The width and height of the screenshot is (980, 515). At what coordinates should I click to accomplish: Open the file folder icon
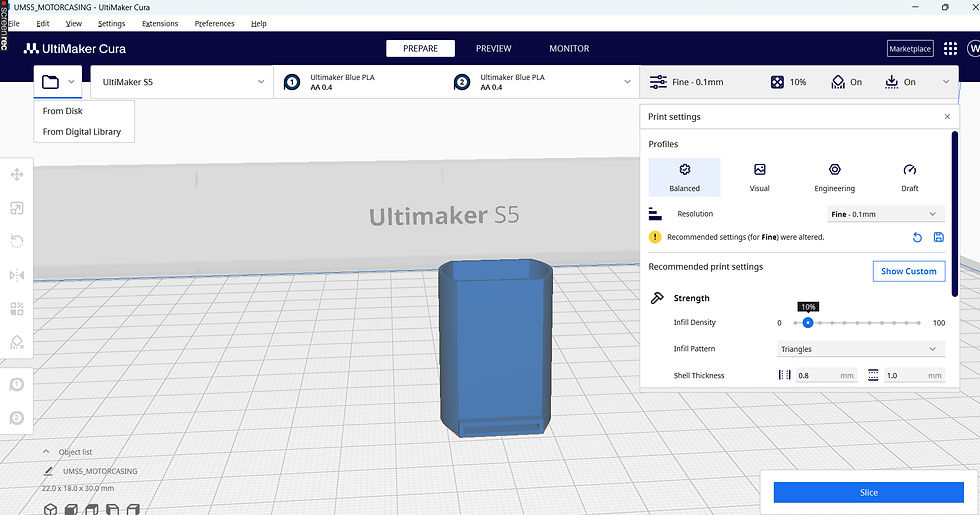click(x=50, y=82)
